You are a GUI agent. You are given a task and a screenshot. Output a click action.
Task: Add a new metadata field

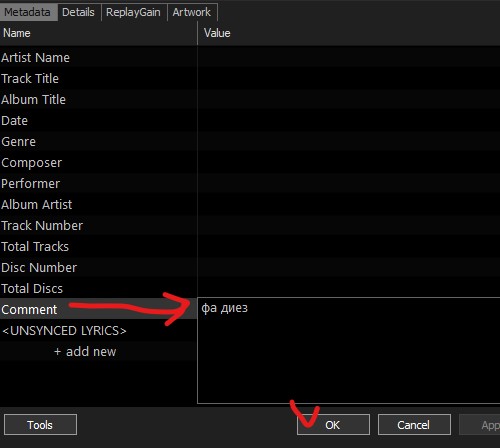click(x=85, y=351)
